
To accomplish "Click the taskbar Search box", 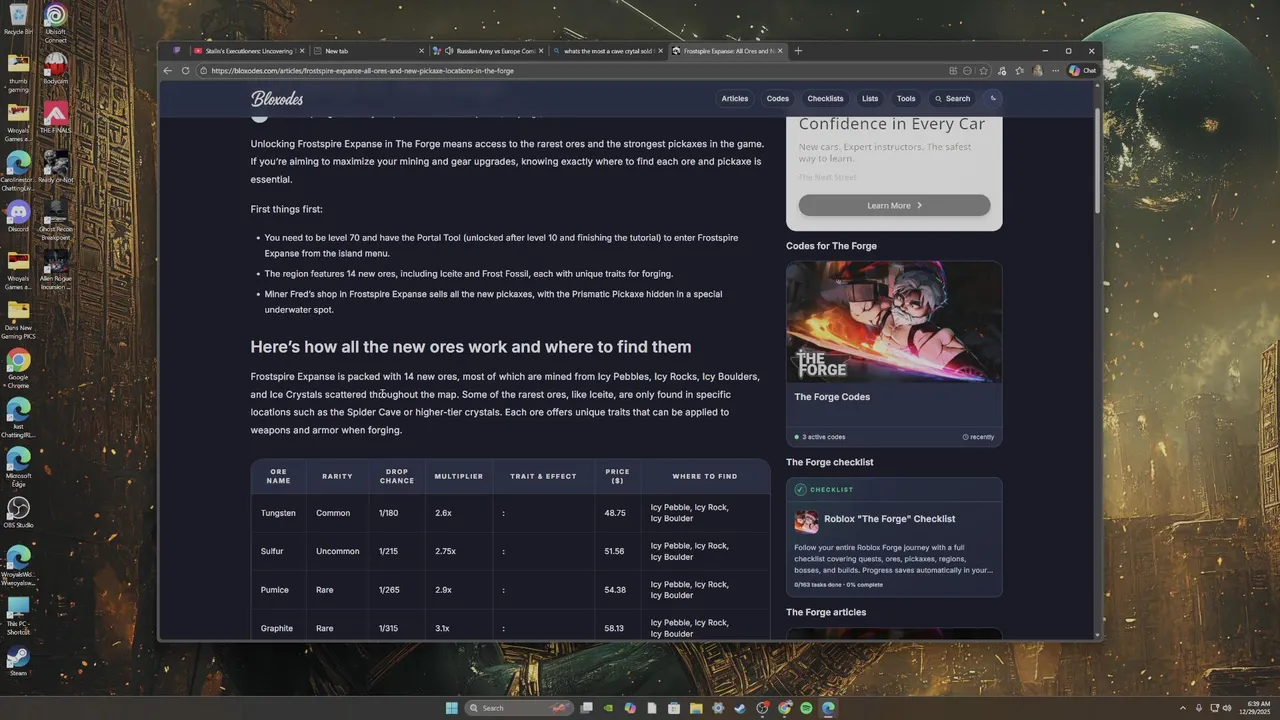I will (x=519, y=708).
